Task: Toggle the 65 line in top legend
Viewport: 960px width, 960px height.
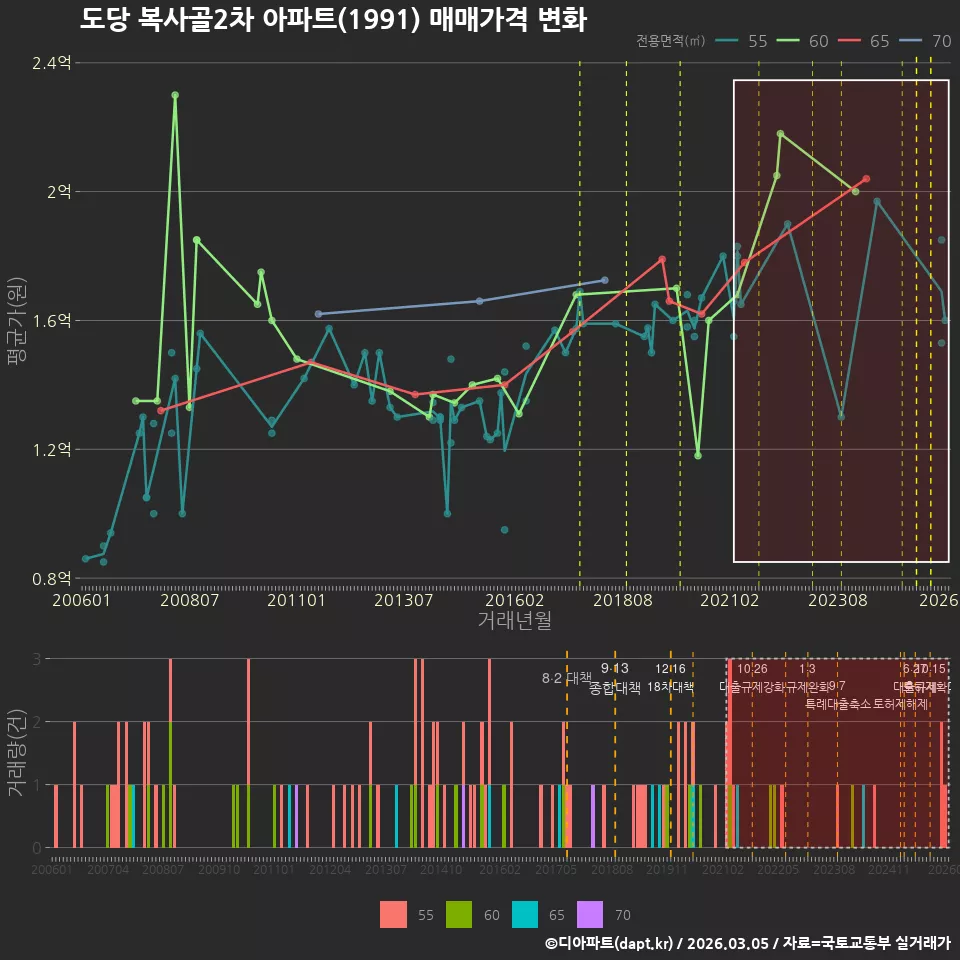Action: [863, 41]
